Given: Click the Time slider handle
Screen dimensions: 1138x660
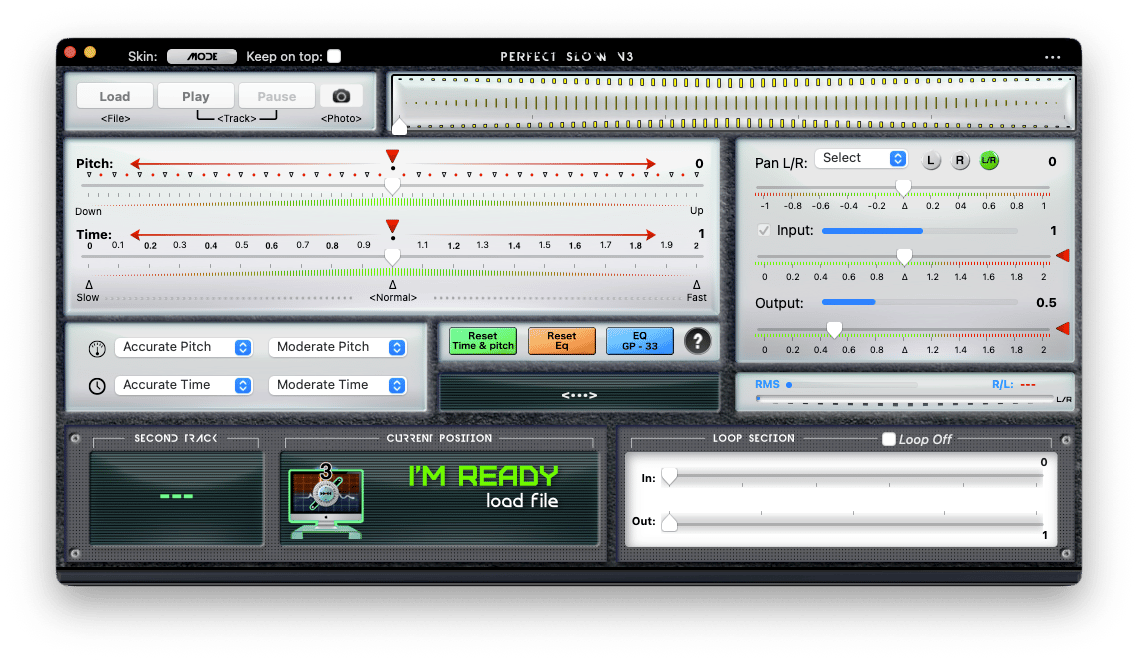Looking at the screenshot, I should coord(393,257).
